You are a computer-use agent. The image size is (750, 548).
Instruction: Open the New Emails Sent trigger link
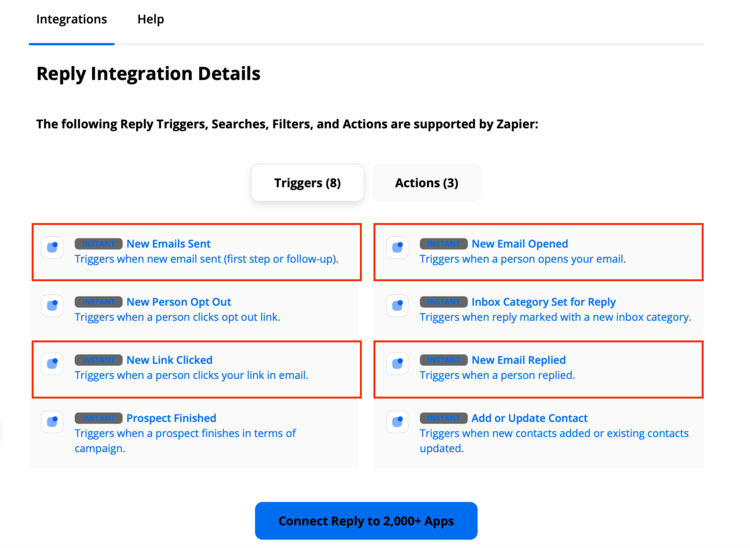point(168,244)
